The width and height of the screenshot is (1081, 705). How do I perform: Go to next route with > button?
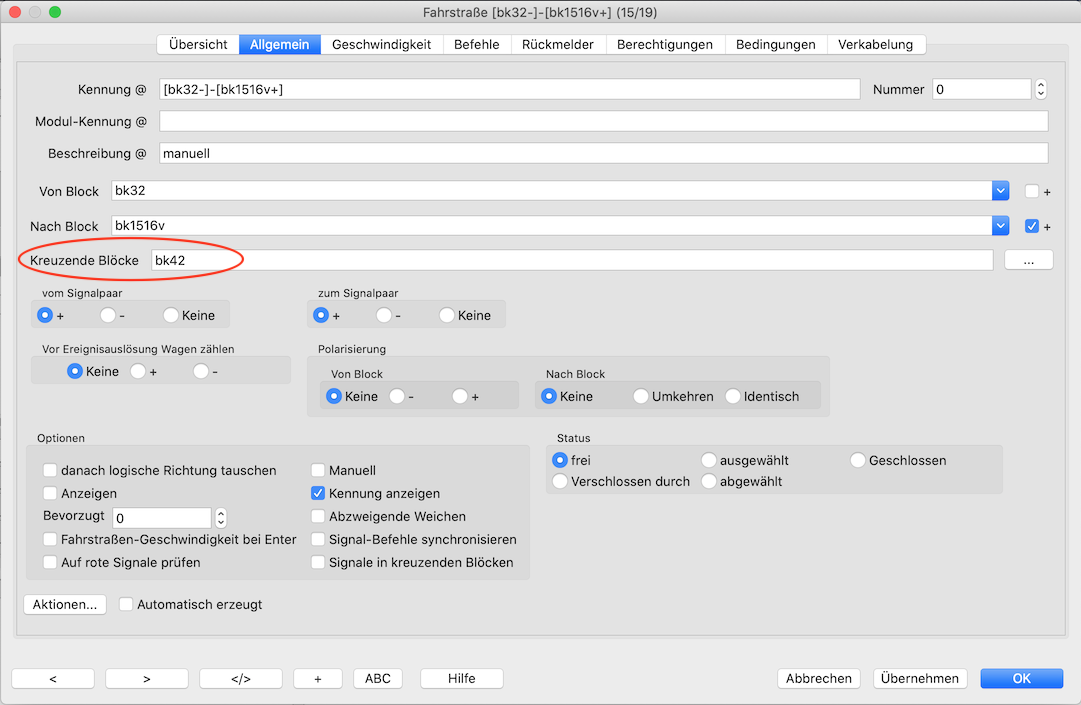tap(146, 678)
